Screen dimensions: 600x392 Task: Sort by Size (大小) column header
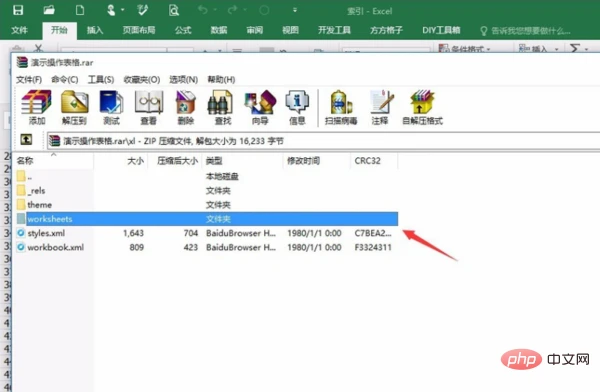coord(121,161)
